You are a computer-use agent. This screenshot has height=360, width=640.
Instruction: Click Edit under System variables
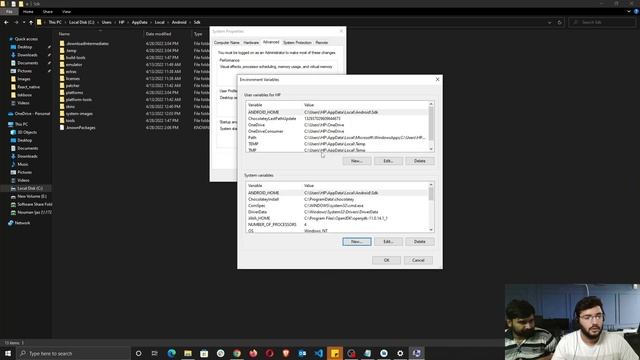point(388,242)
